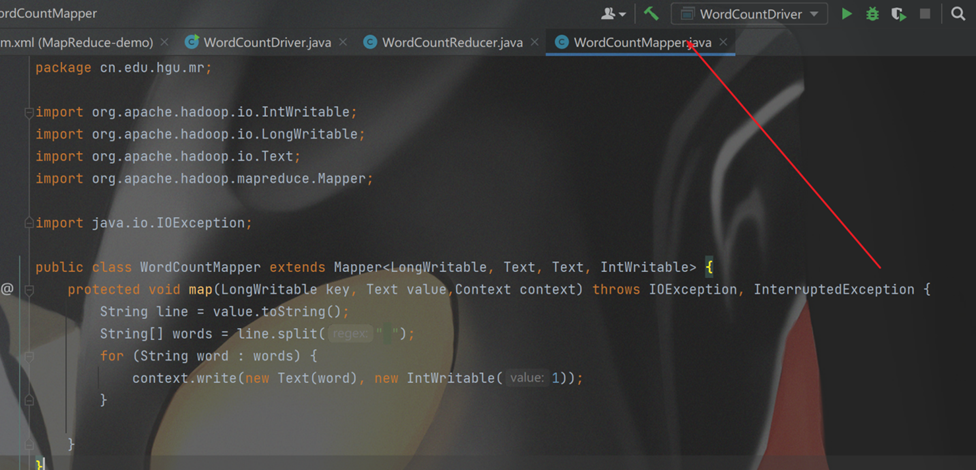
Task: Click the WordCountMapper.java tab class icon
Action: pyautogui.click(x=562, y=42)
